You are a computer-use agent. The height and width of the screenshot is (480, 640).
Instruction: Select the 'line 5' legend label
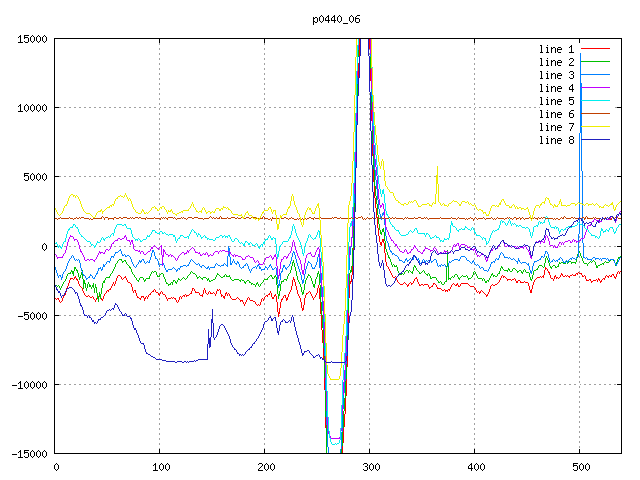point(557,101)
